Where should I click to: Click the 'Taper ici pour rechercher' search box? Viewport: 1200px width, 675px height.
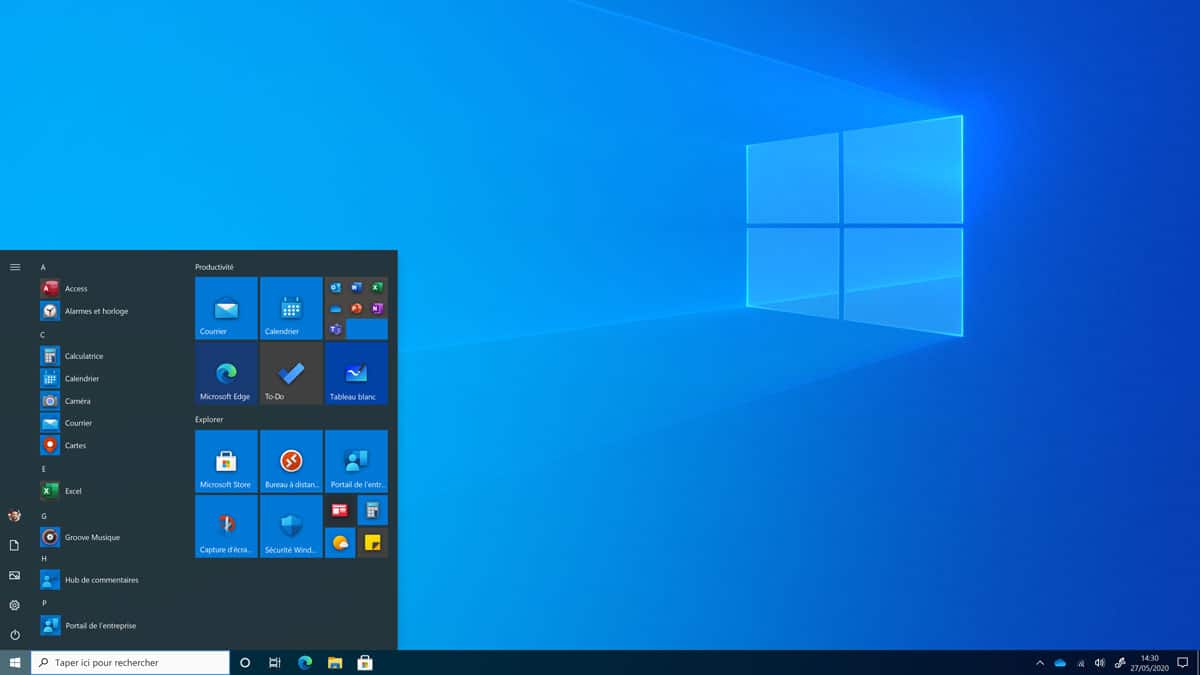pyautogui.click(x=130, y=662)
